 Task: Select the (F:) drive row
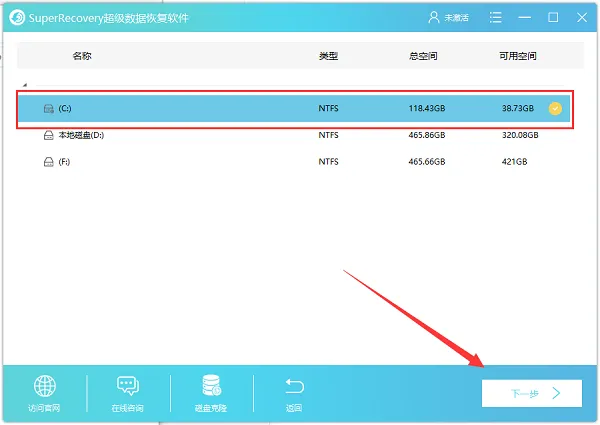[294, 162]
